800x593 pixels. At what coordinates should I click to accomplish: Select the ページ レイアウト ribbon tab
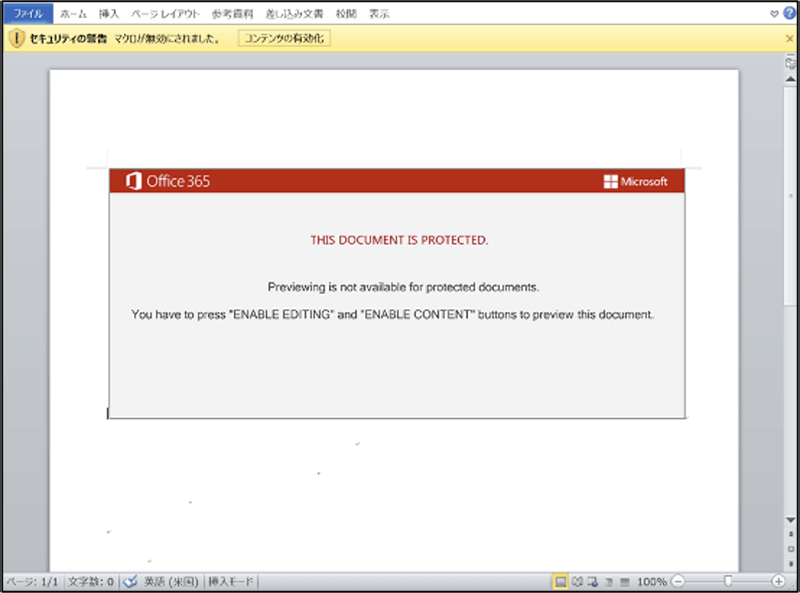click(x=165, y=14)
